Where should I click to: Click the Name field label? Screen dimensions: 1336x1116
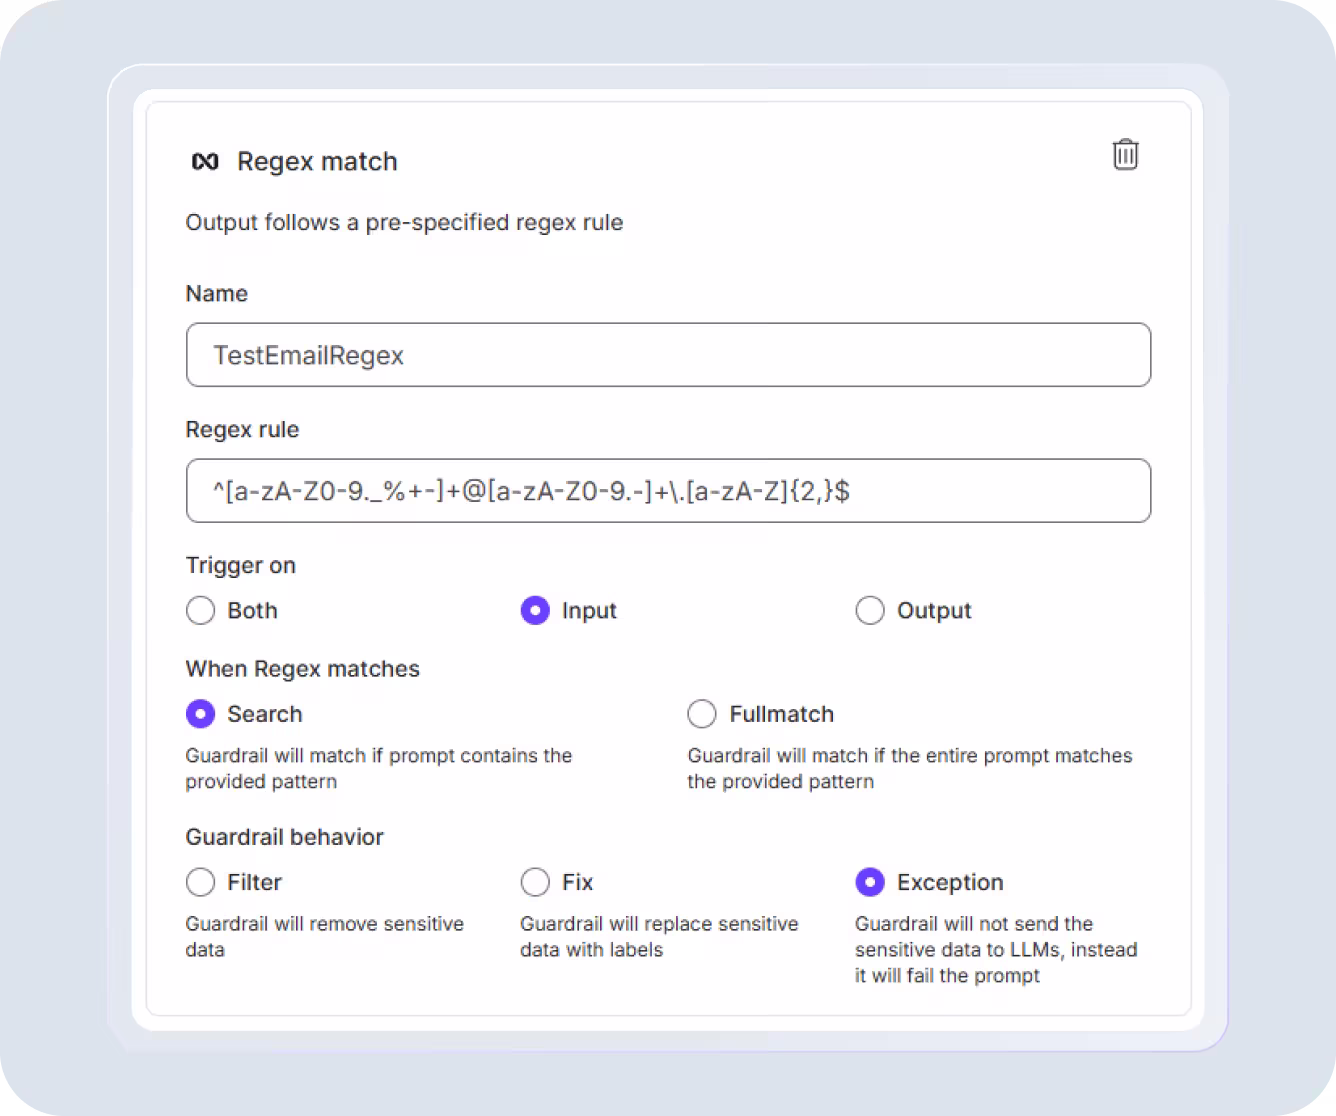tap(216, 293)
